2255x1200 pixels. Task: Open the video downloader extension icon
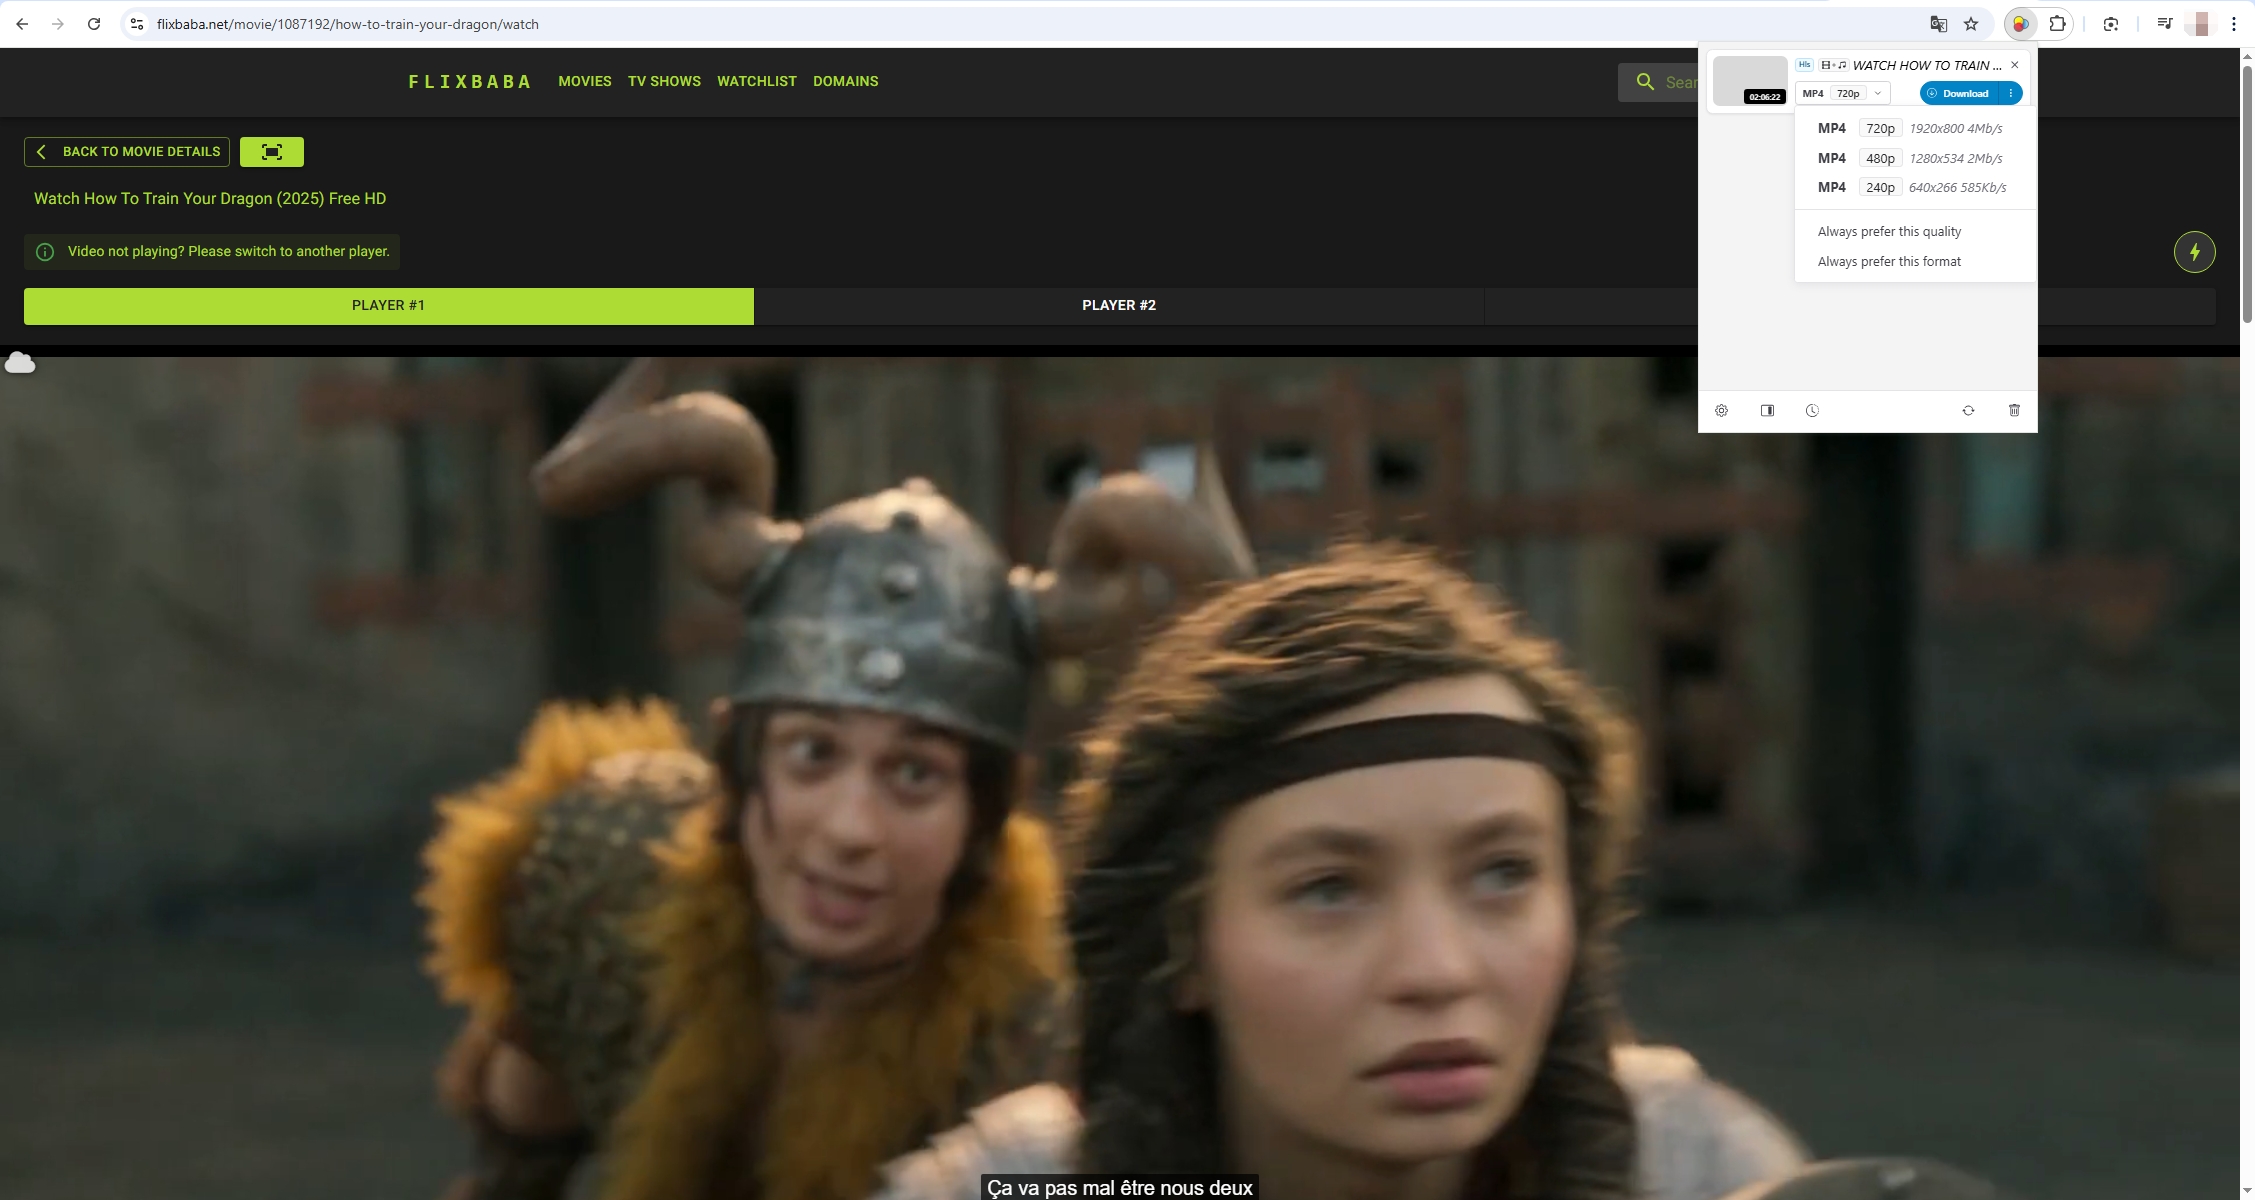tap(2020, 24)
